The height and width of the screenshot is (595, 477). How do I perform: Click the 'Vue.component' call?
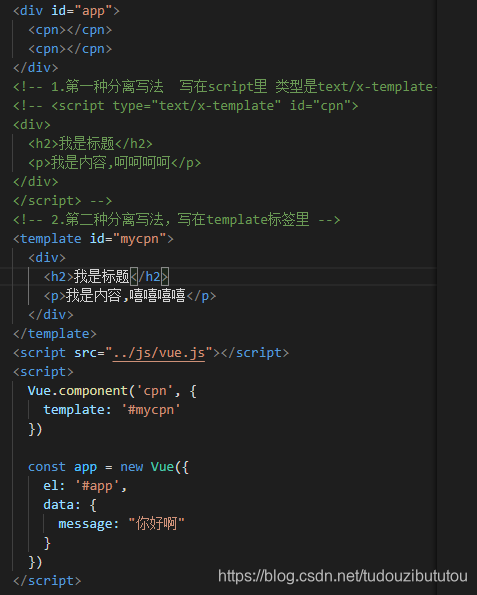pyautogui.click(x=77, y=391)
